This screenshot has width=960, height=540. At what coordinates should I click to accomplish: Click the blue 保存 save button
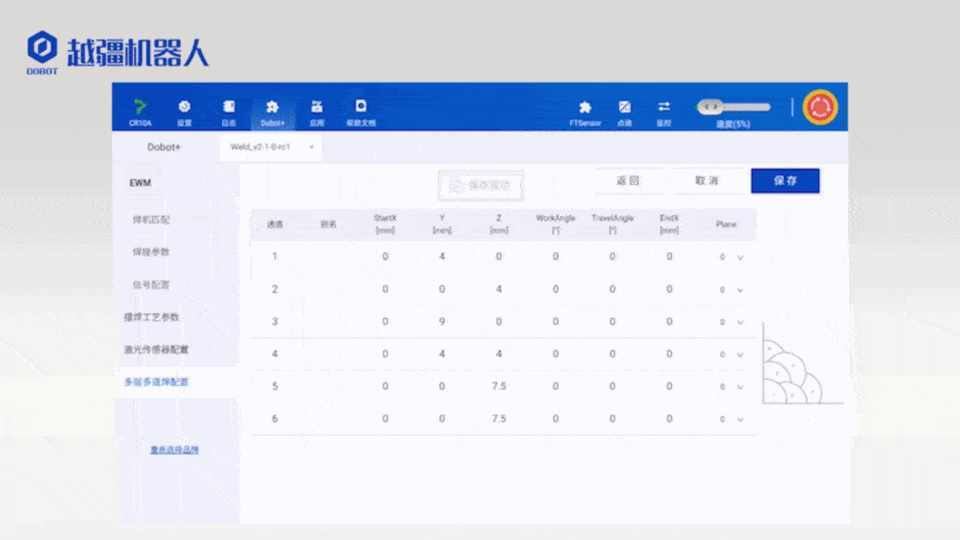785,181
